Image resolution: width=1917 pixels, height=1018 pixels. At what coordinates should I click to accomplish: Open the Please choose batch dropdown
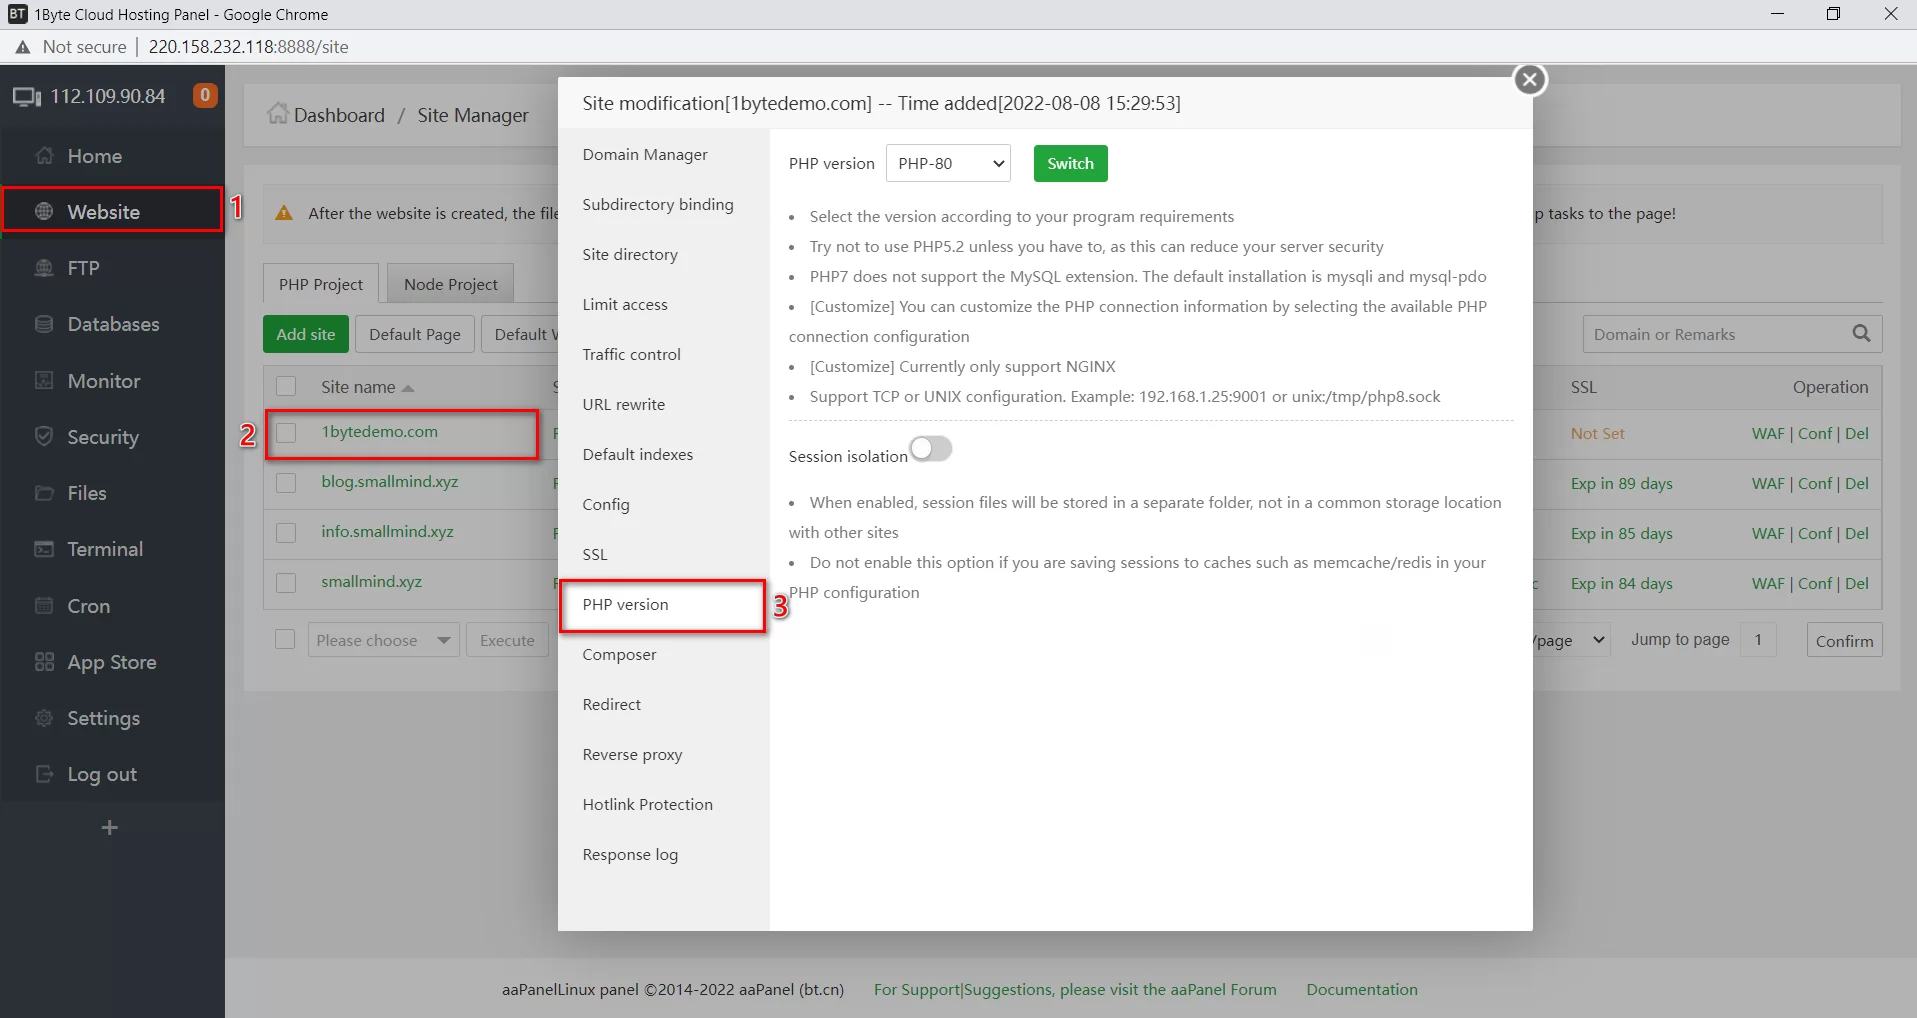(383, 640)
